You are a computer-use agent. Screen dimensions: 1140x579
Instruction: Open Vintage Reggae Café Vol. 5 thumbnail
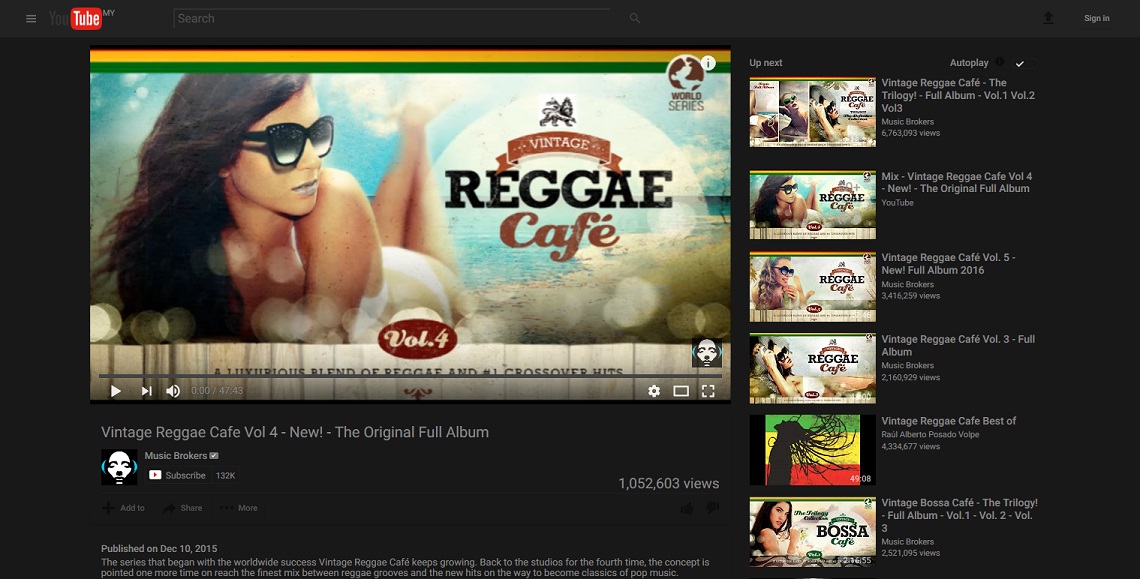pos(812,287)
